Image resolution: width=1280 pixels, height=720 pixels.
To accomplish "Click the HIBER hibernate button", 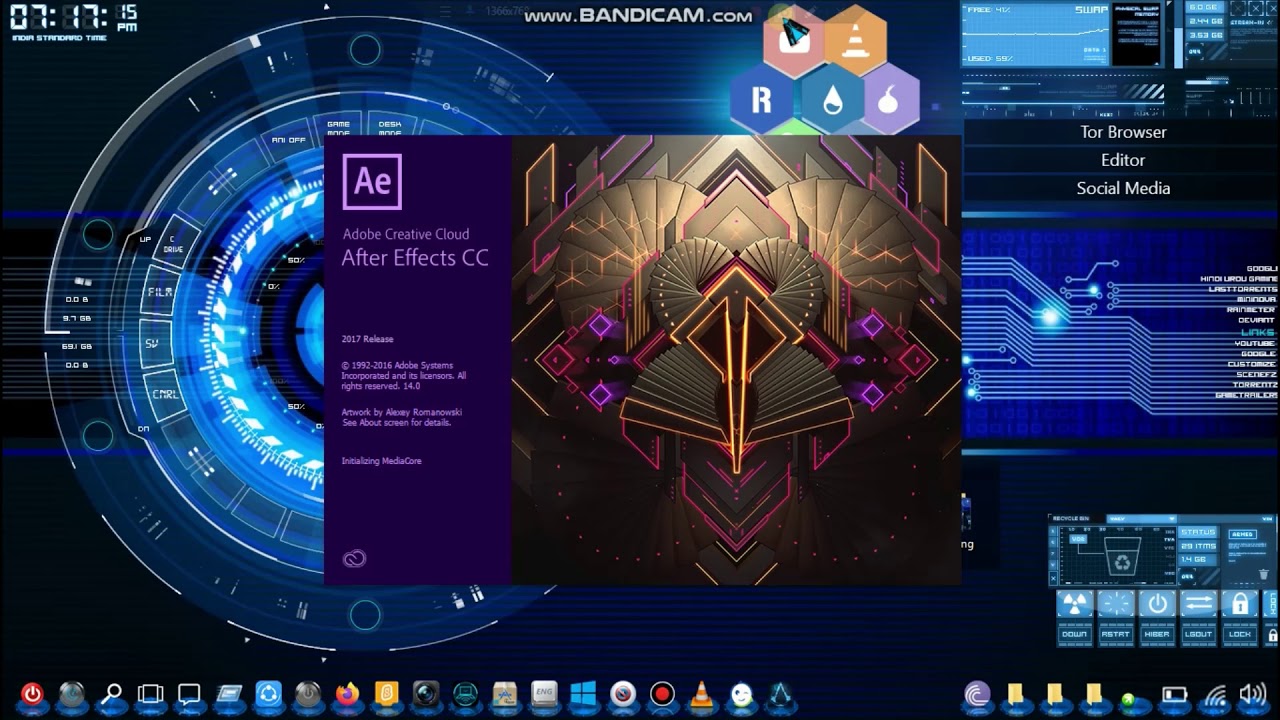I will point(1157,634).
